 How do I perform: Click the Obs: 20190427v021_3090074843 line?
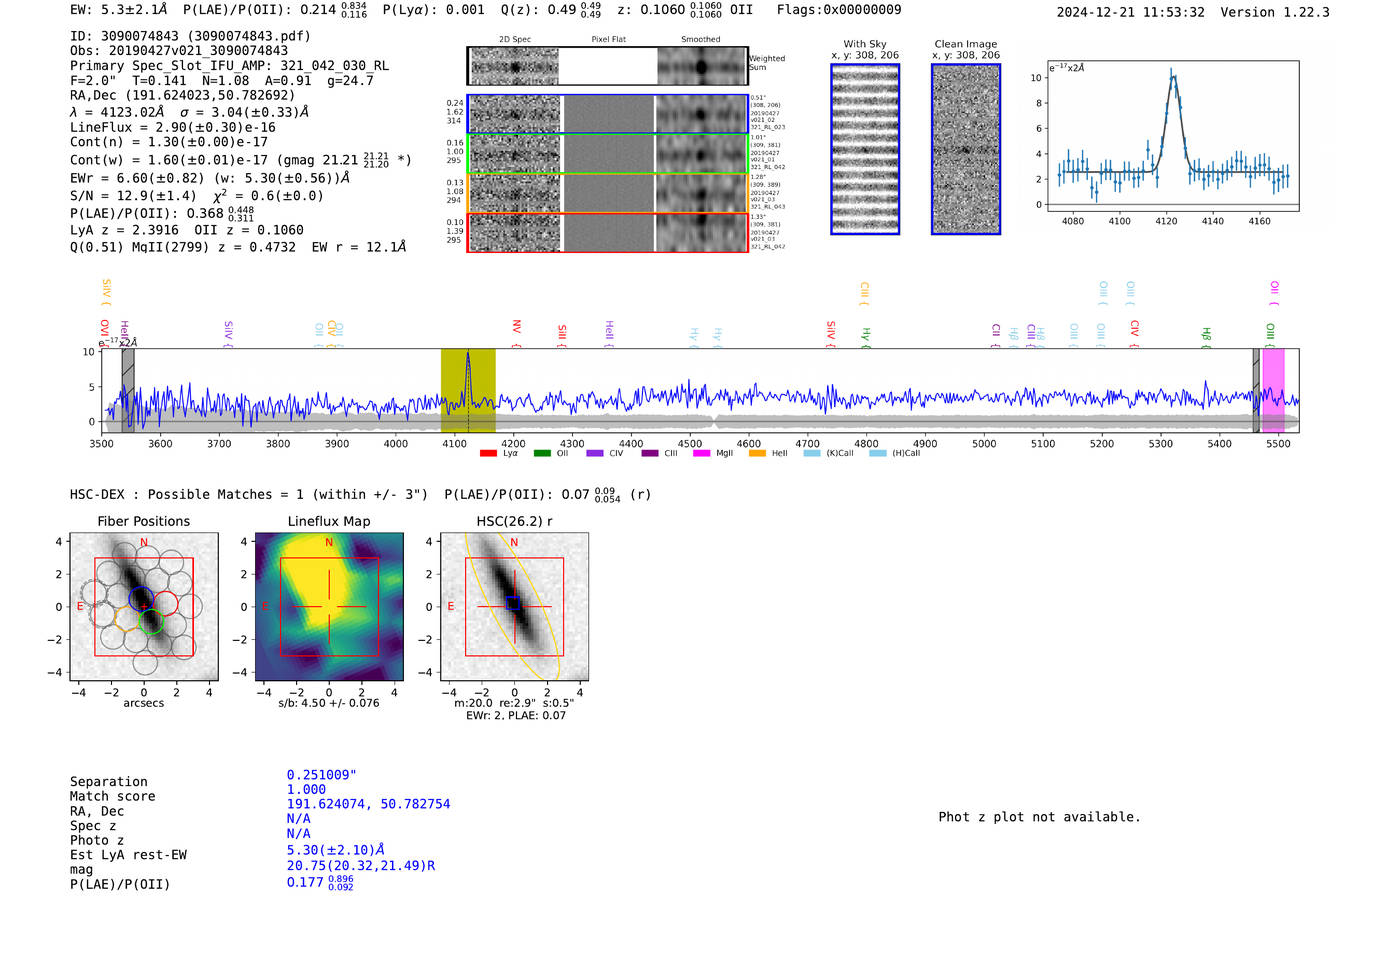coord(179,51)
